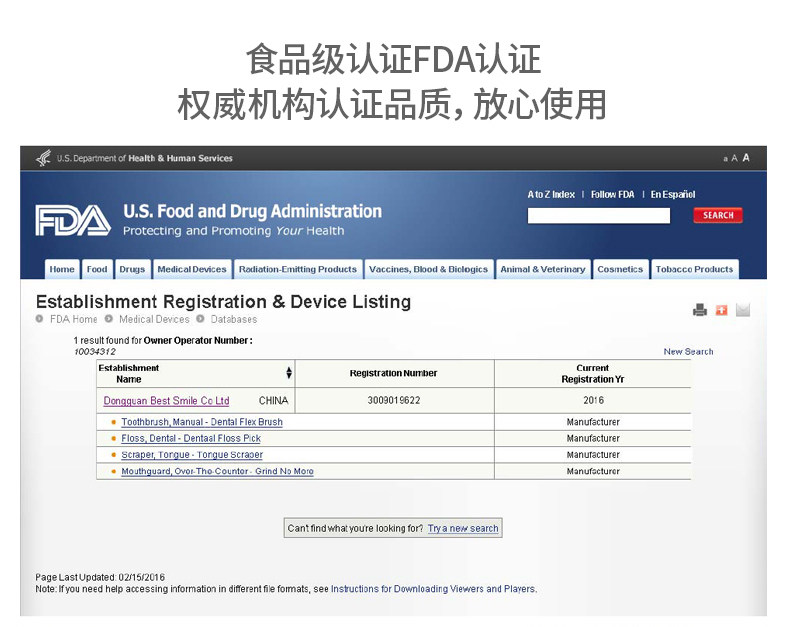This screenshot has height=627, width=790.
Task: Open the A to Z Index link
Action: (551, 195)
